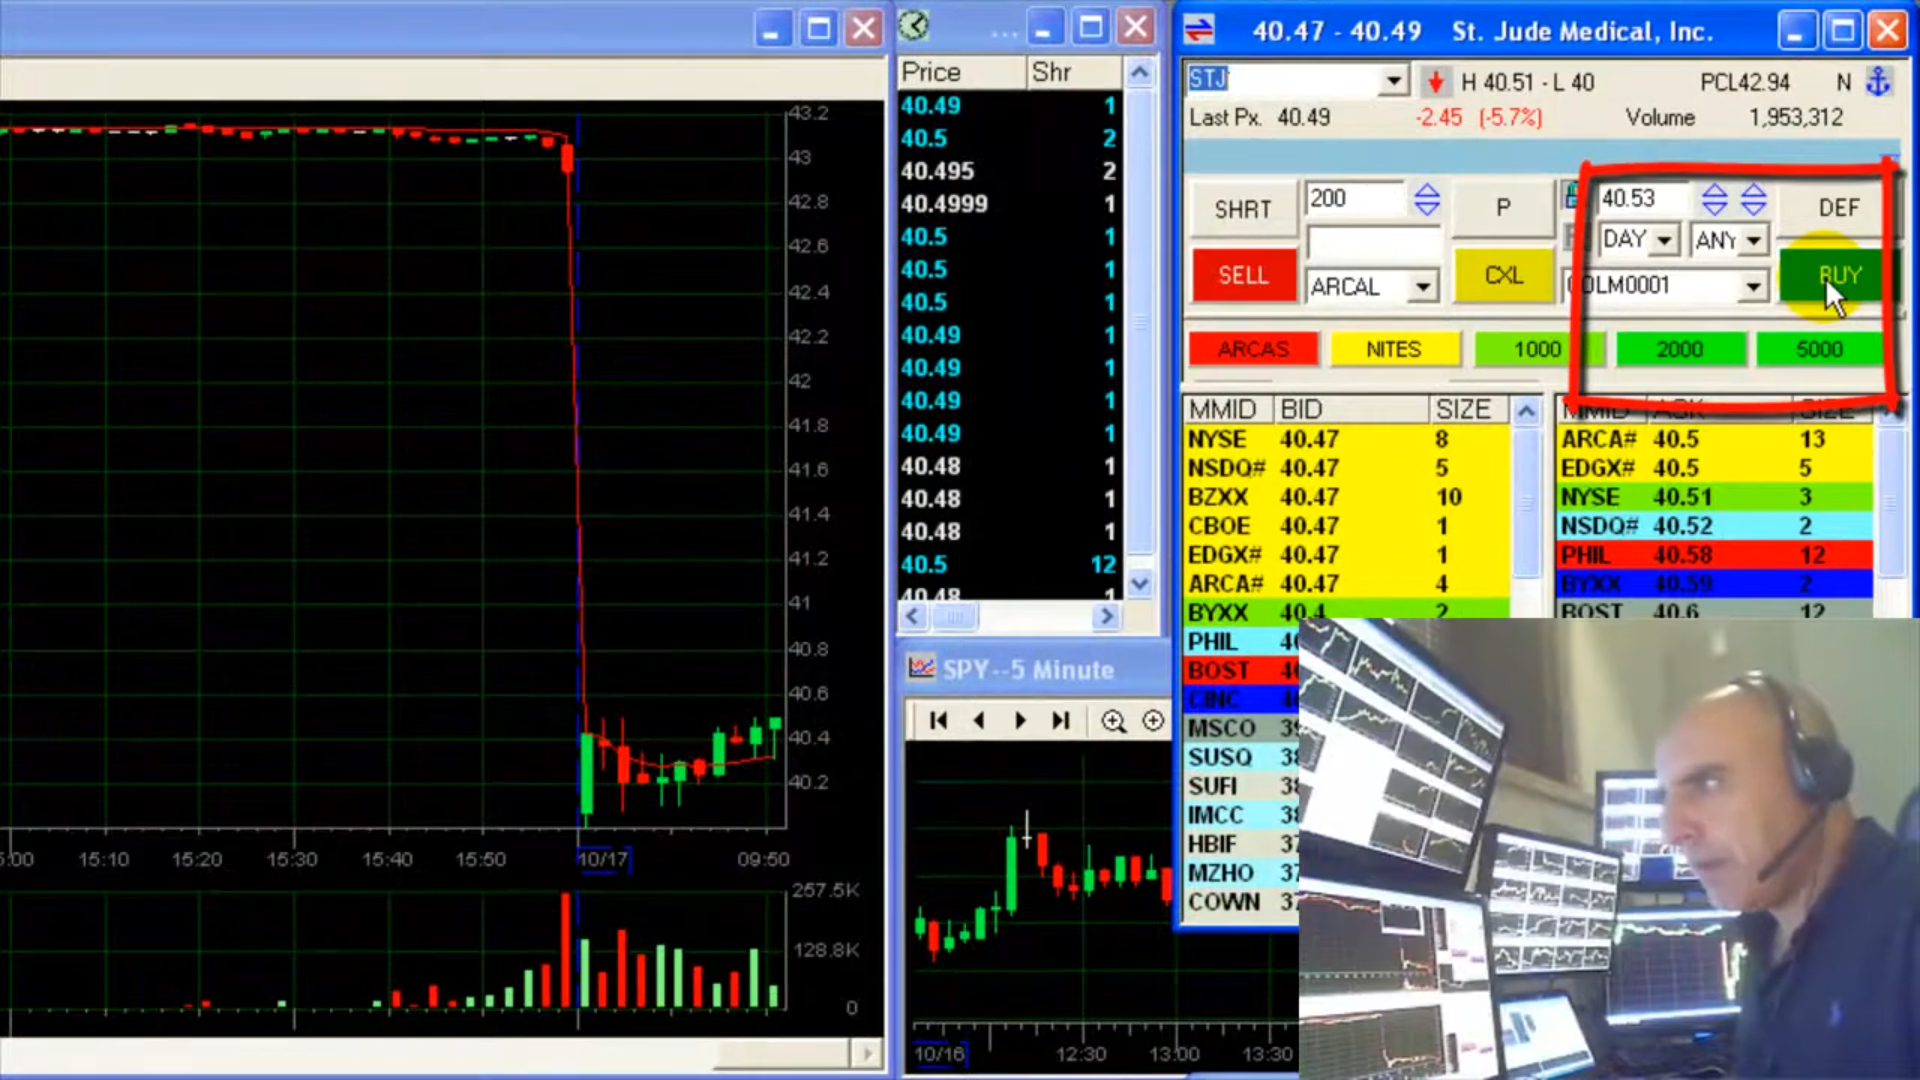This screenshot has width=1920, height=1080.
Task: Click the green BUY button
Action: point(1838,275)
